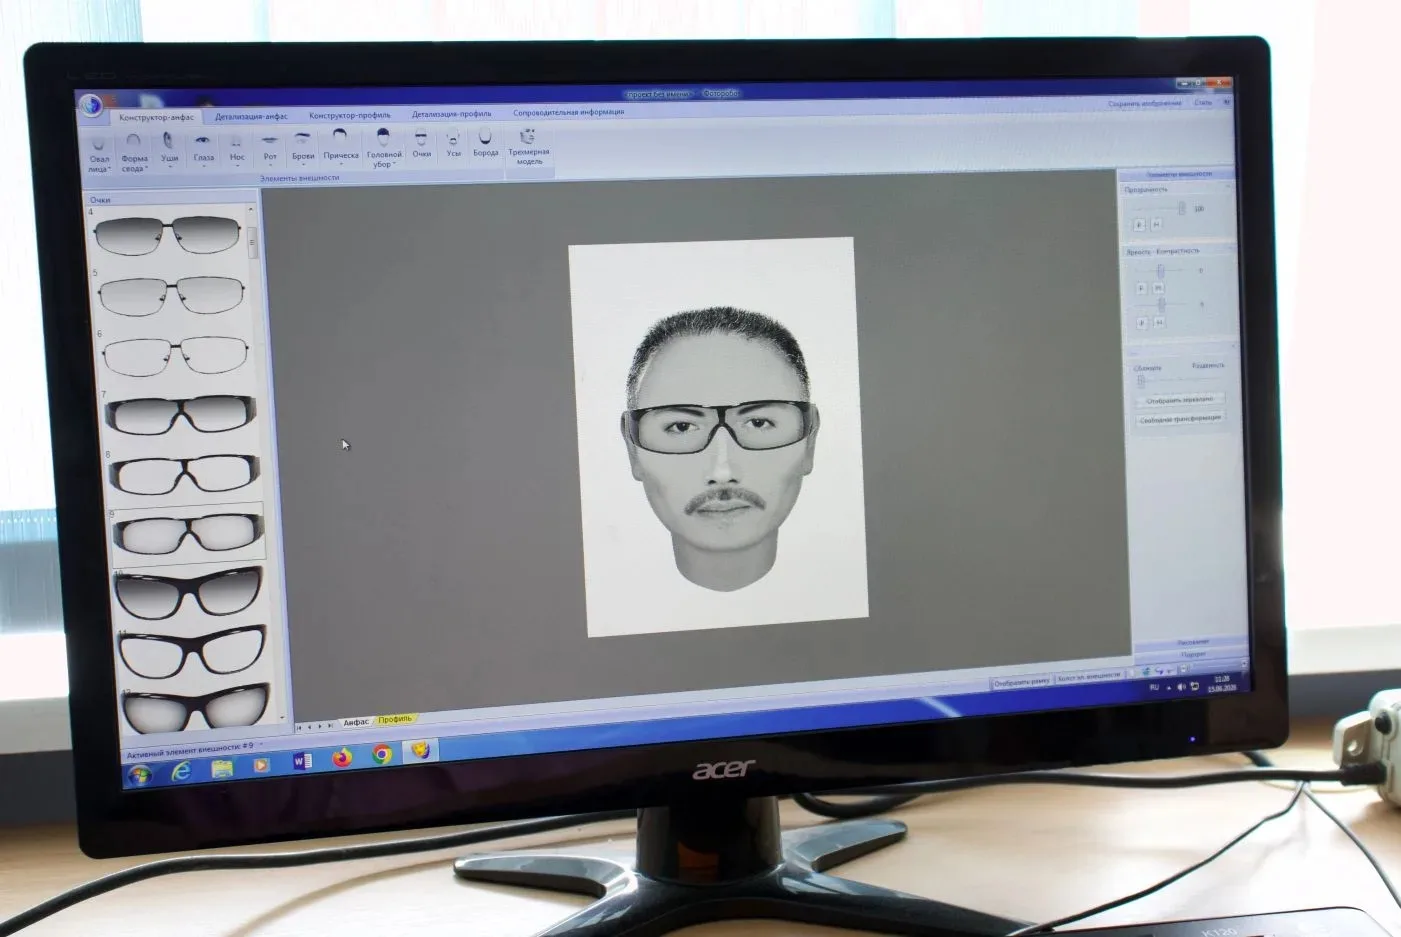Screen dimensions: 1401x937
Task: Click the RU language indicator in tray
Action: (1154, 688)
